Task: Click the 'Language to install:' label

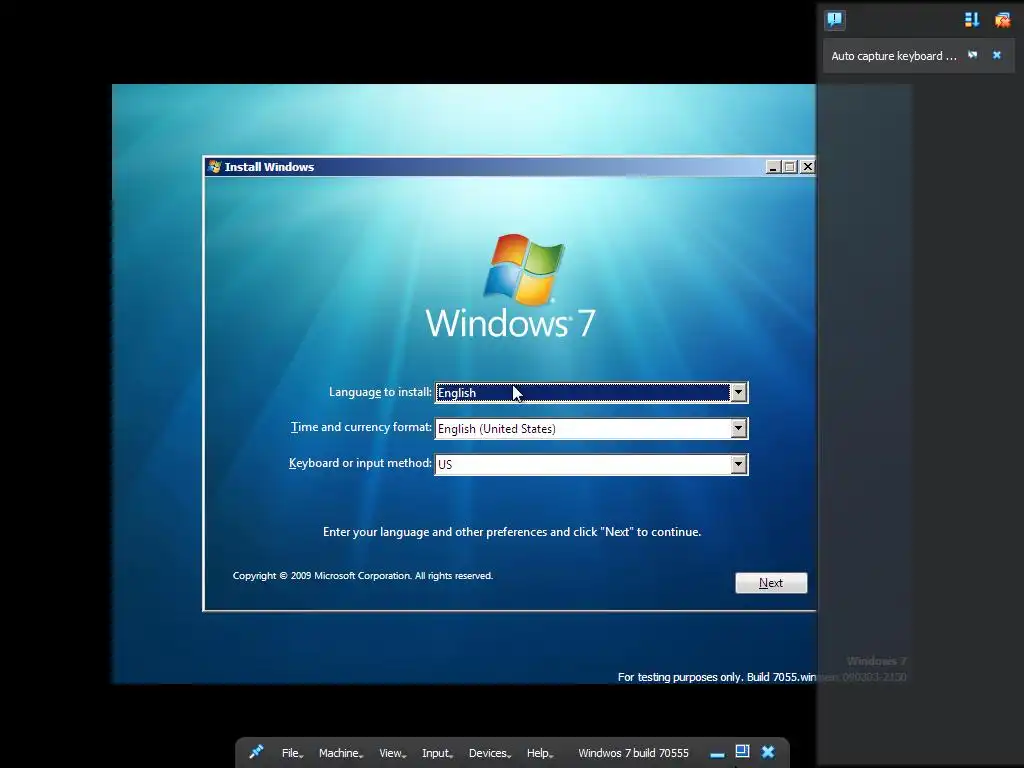Action: (x=380, y=392)
